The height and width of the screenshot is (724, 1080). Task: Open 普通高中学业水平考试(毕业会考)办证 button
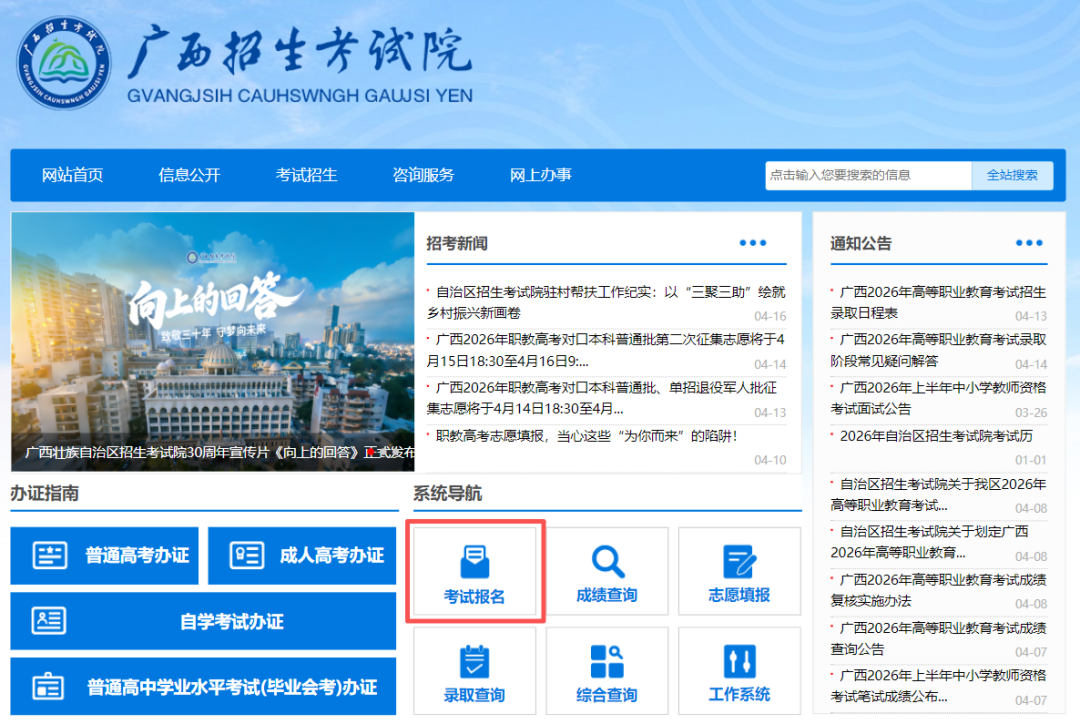pyautogui.click(x=203, y=686)
